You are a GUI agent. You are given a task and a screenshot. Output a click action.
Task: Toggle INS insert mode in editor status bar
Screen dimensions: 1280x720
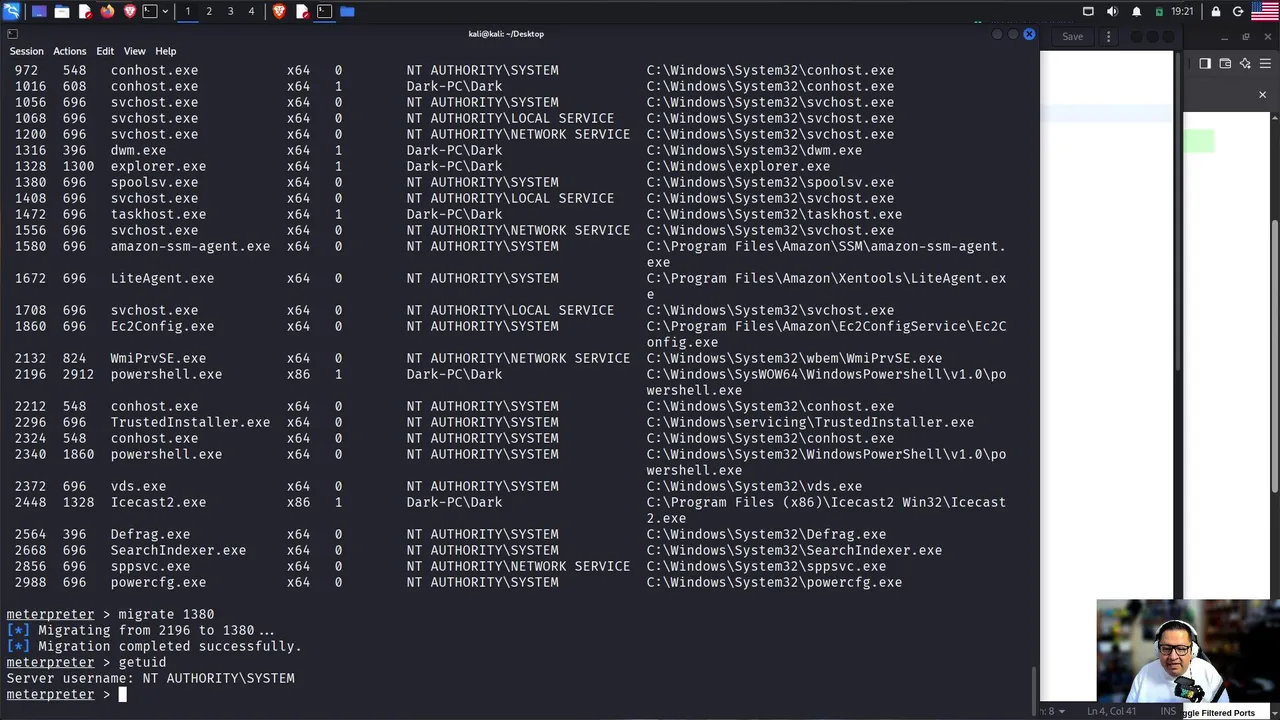tap(1168, 712)
